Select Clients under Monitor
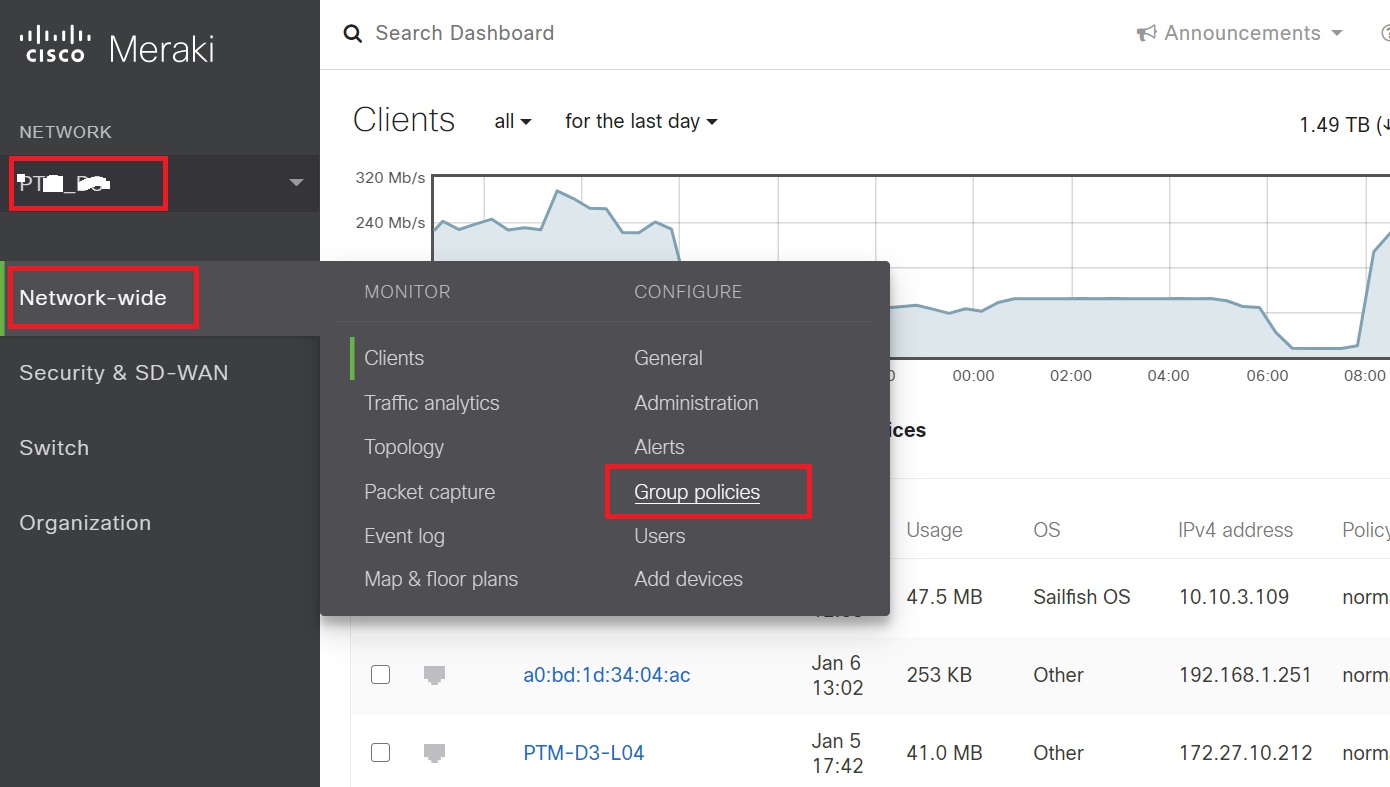Viewport: 1390px width, 787px height. pos(394,358)
